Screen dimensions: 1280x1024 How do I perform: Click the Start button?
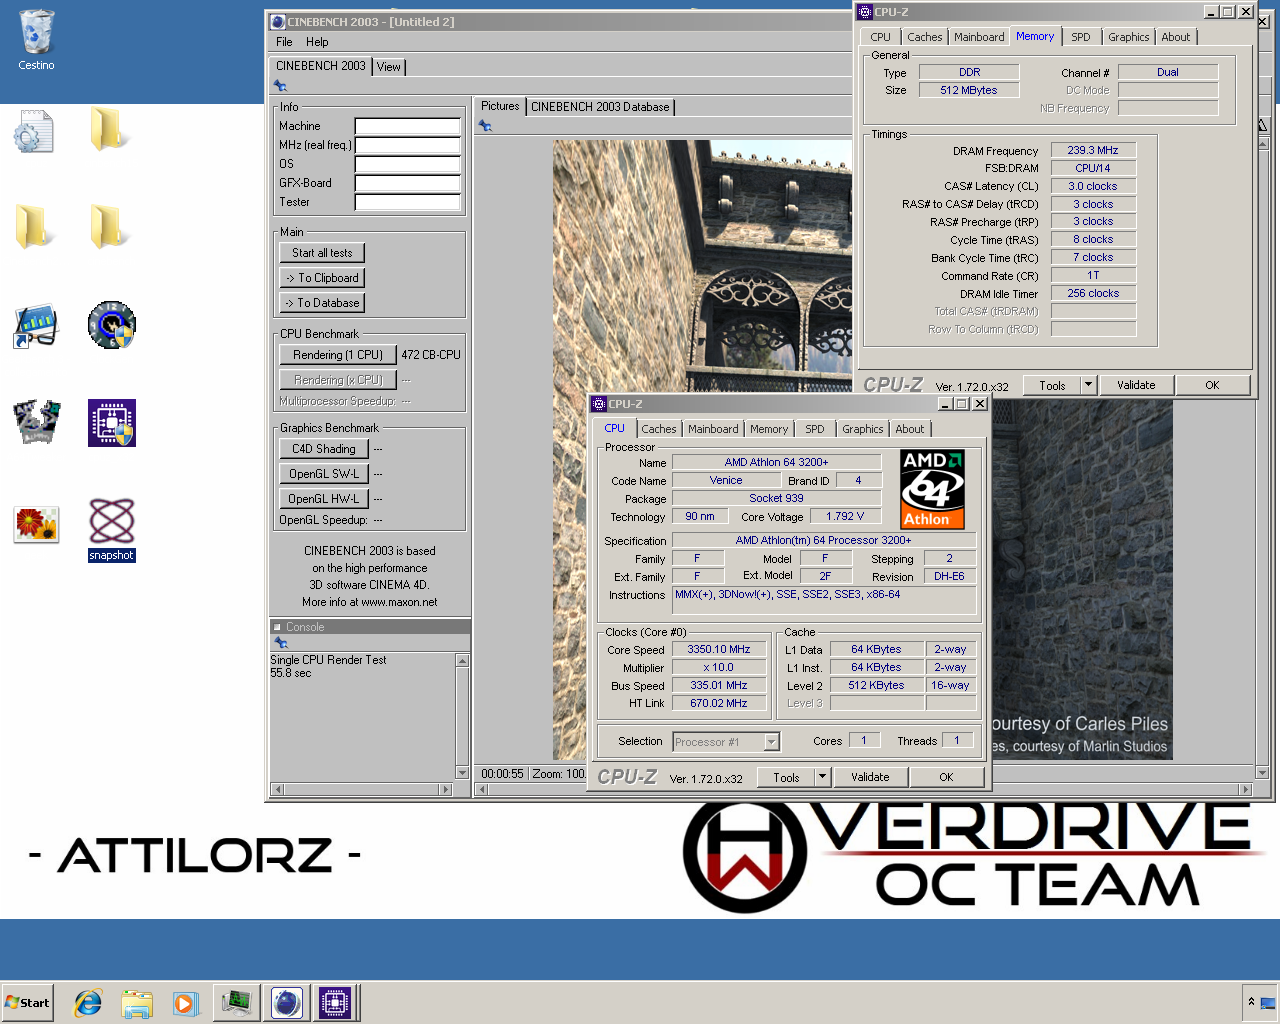pyautogui.click(x=27, y=1003)
